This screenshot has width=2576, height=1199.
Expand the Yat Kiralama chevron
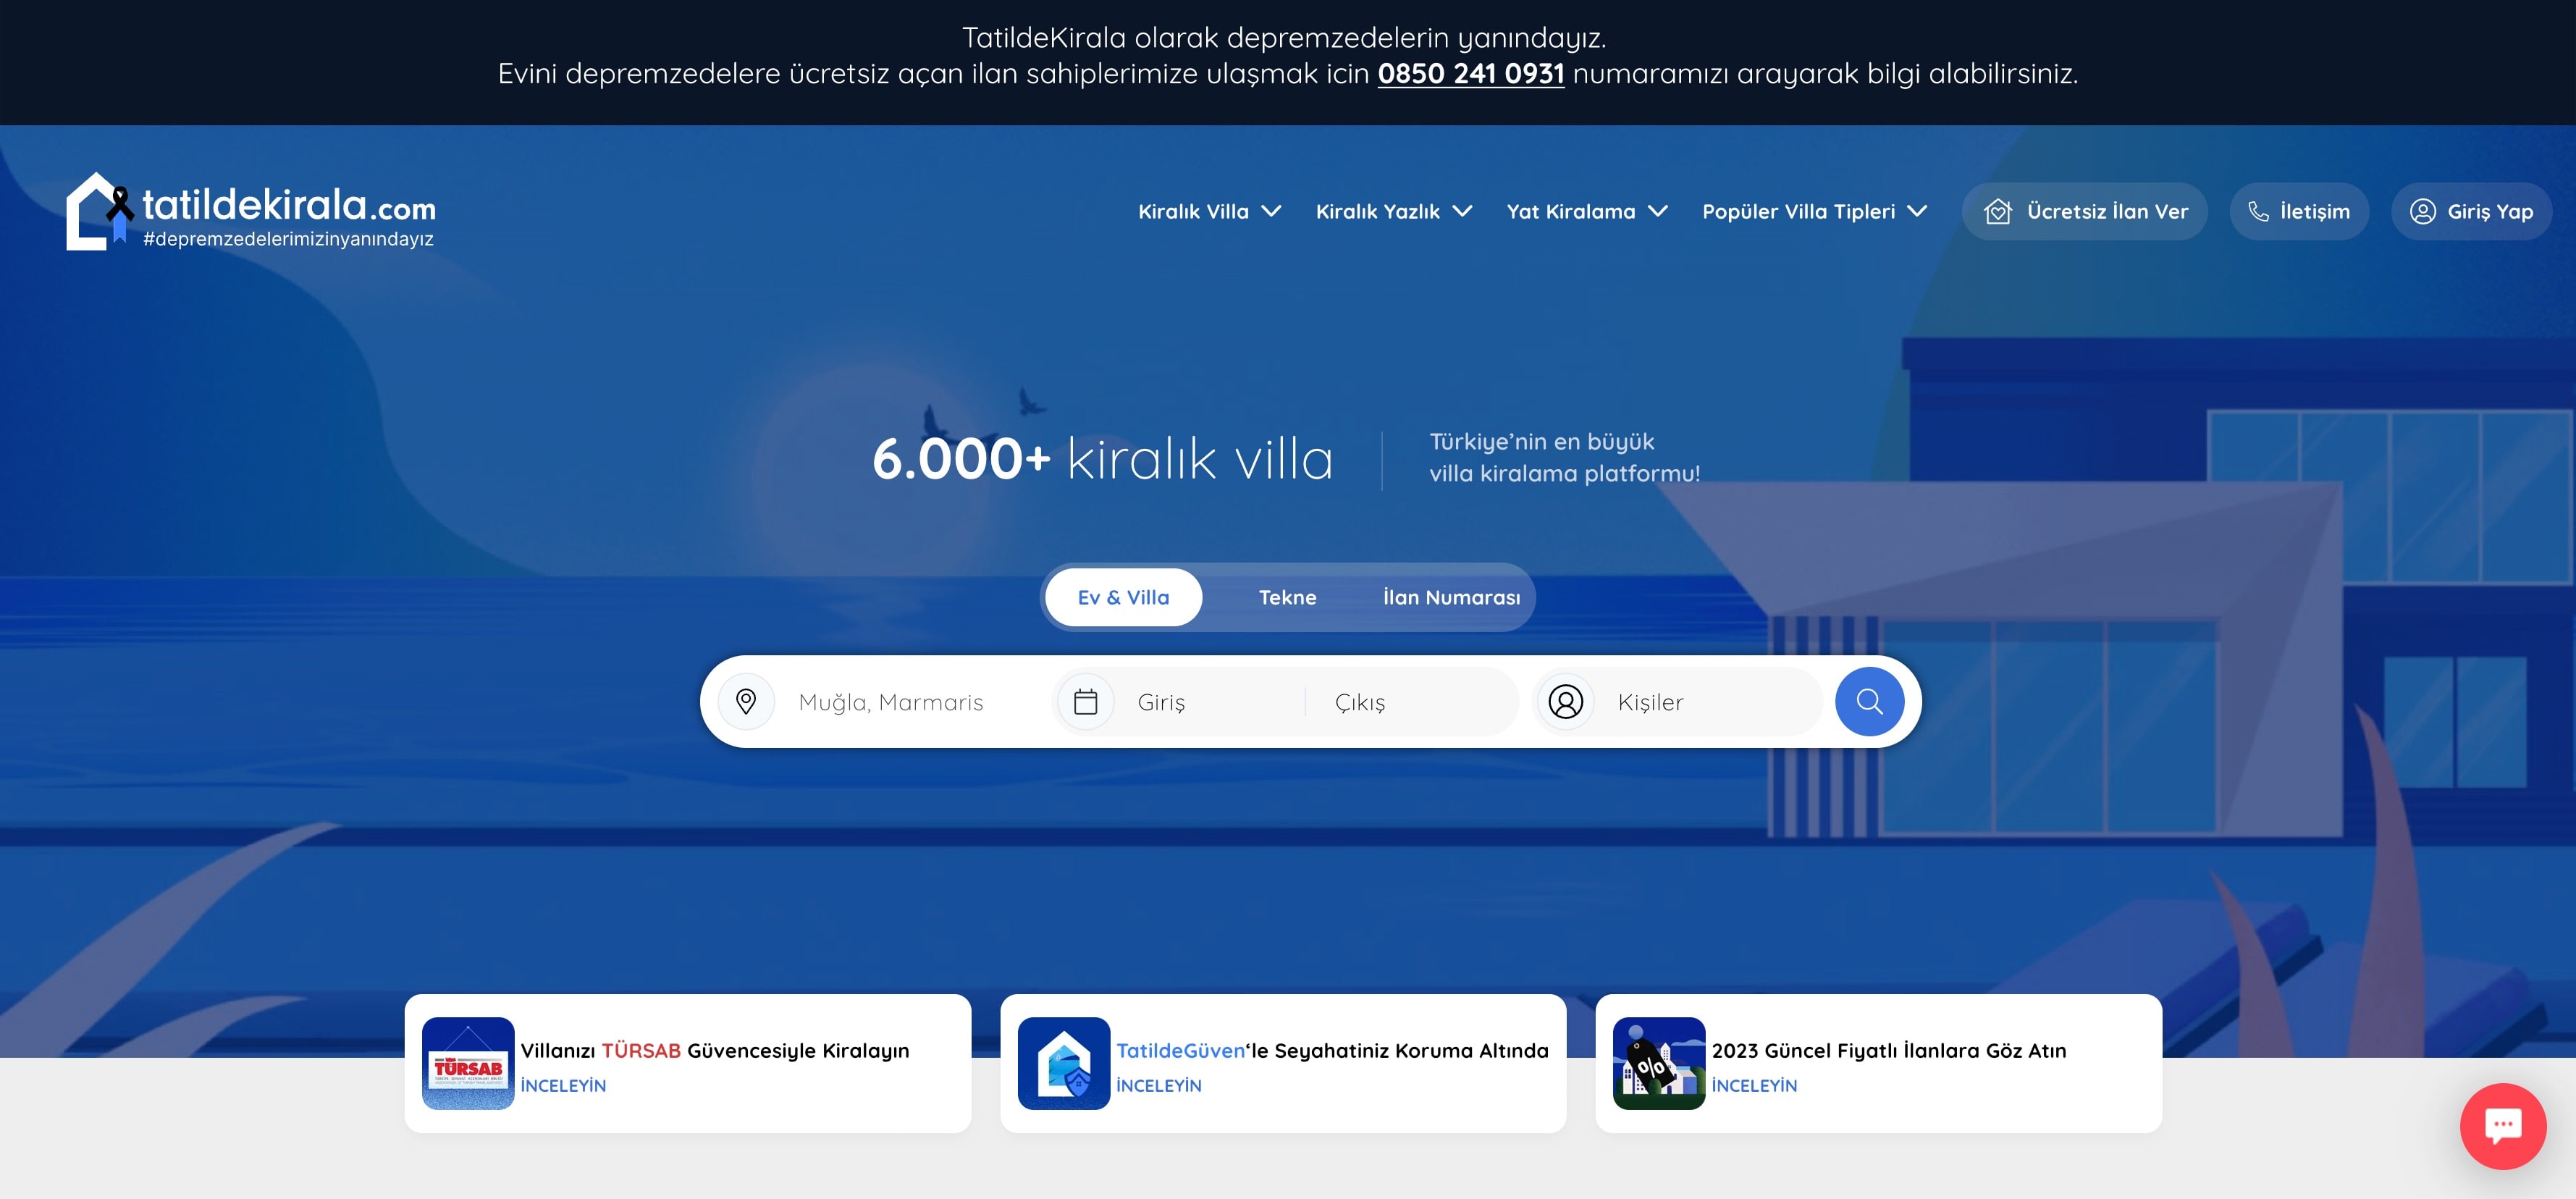click(x=1658, y=211)
